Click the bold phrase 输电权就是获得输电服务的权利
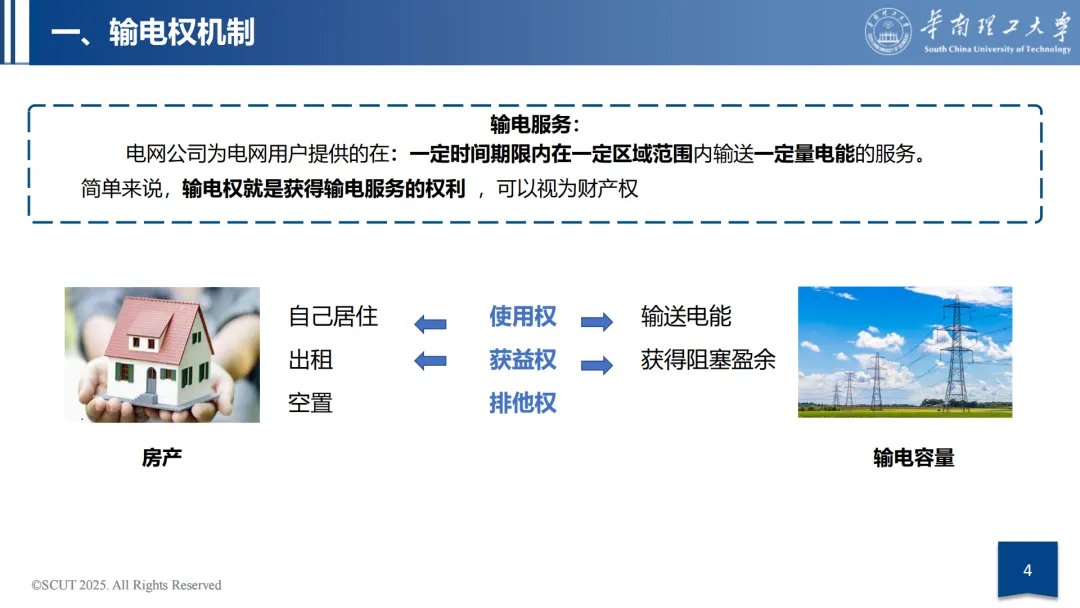The width and height of the screenshot is (1080, 608). click(324, 188)
